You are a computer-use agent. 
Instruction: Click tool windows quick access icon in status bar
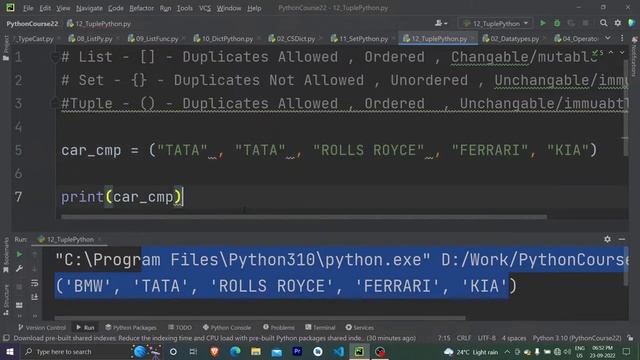coord(6,338)
